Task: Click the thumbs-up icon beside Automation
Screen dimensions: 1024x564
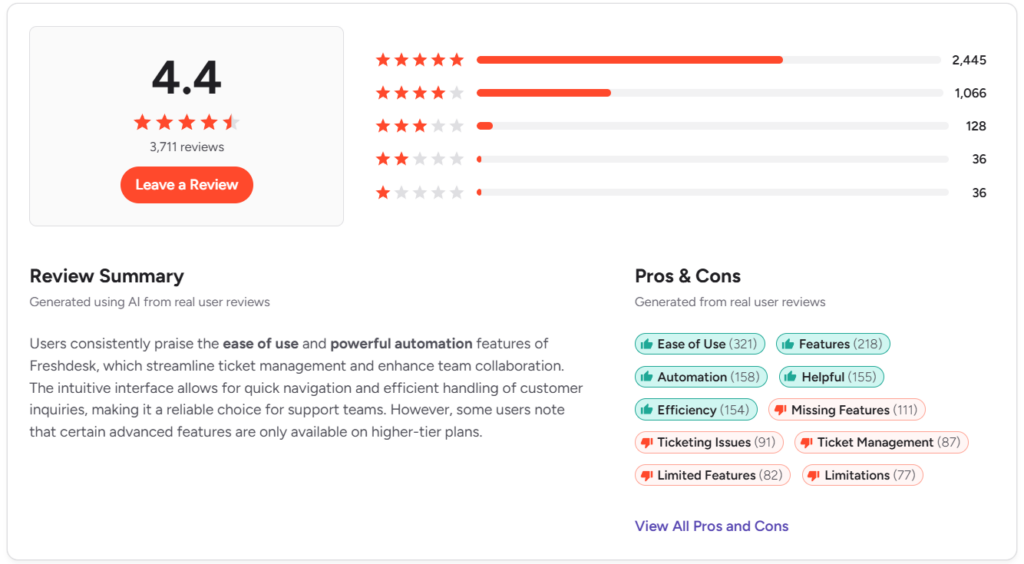Action: pos(646,377)
